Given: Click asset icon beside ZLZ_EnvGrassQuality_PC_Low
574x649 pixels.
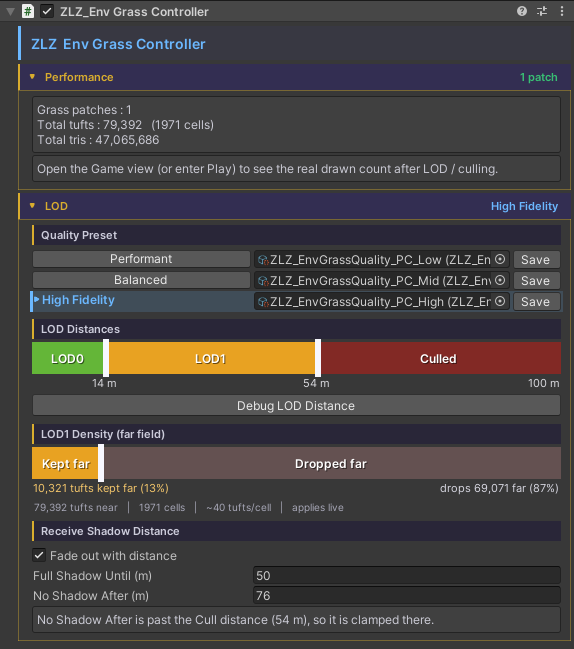Looking at the screenshot, I should [x=263, y=260].
